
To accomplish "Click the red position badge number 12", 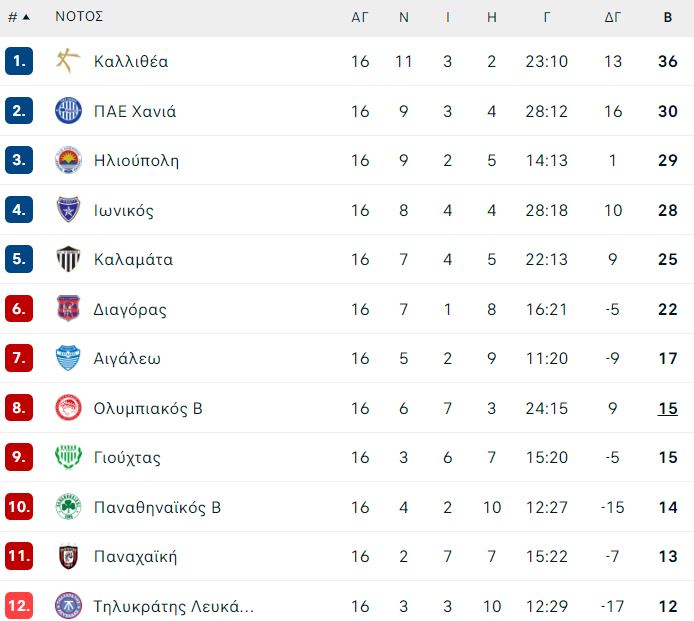I will [19, 606].
